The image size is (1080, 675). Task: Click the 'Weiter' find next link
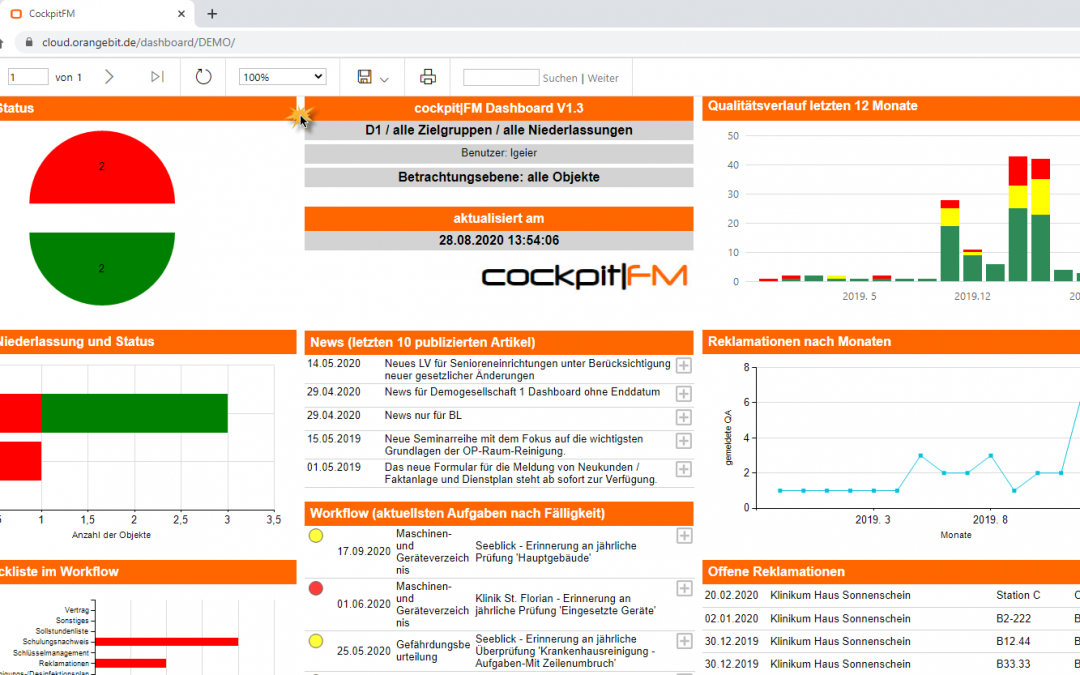603,78
